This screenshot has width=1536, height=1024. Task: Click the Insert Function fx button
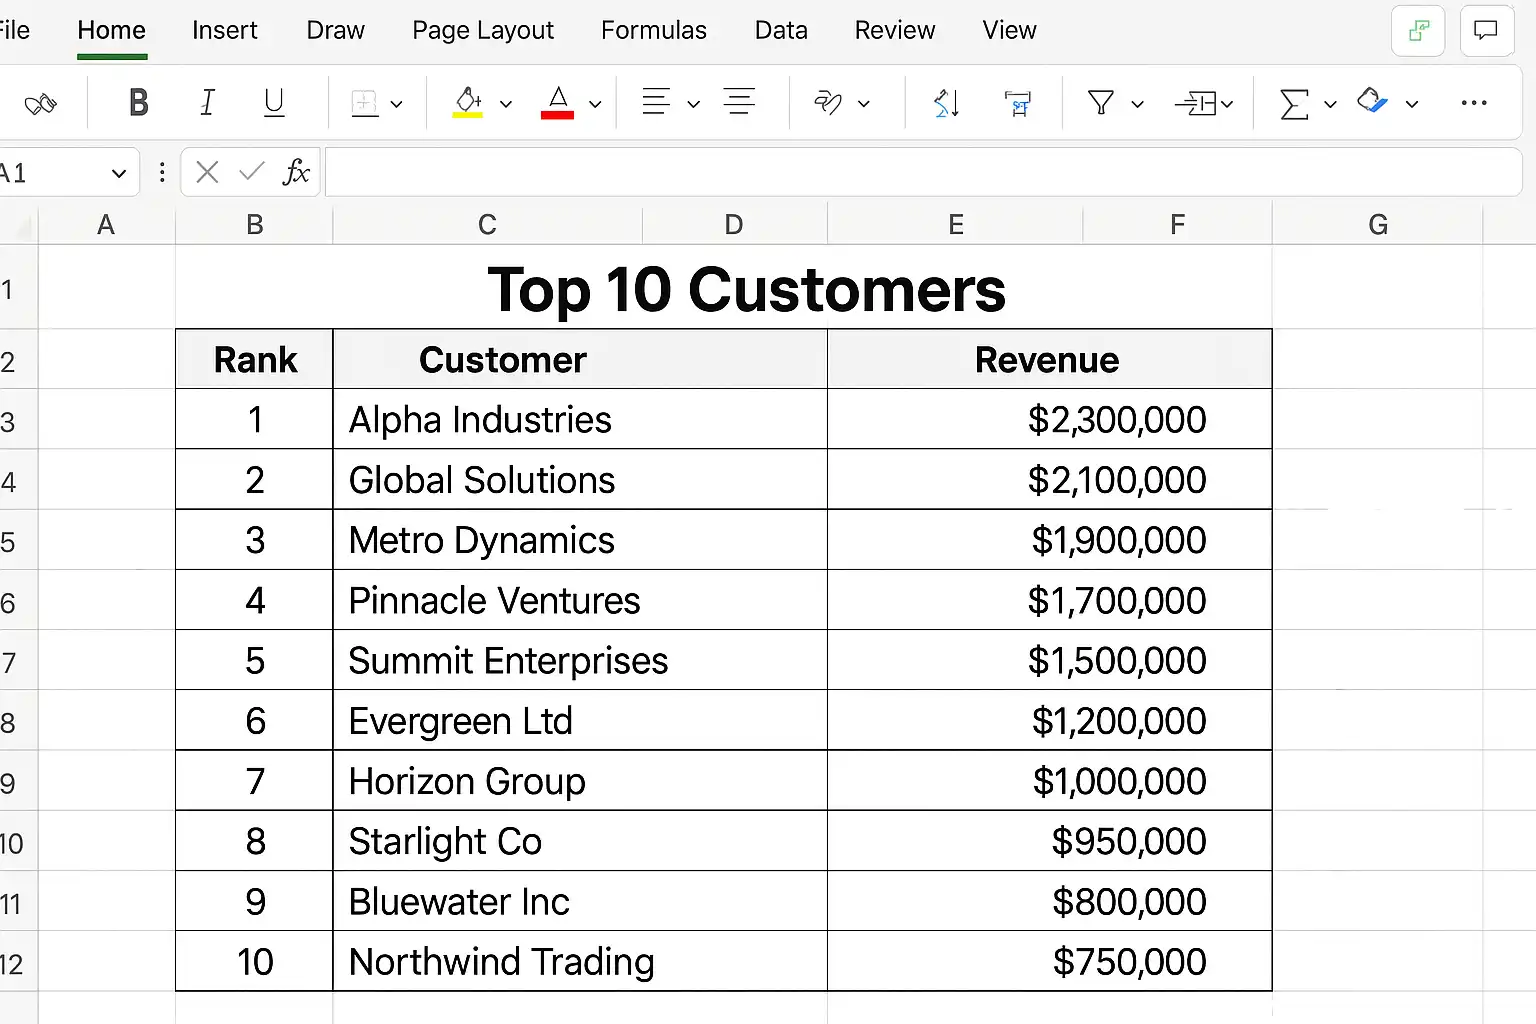[296, 173]
